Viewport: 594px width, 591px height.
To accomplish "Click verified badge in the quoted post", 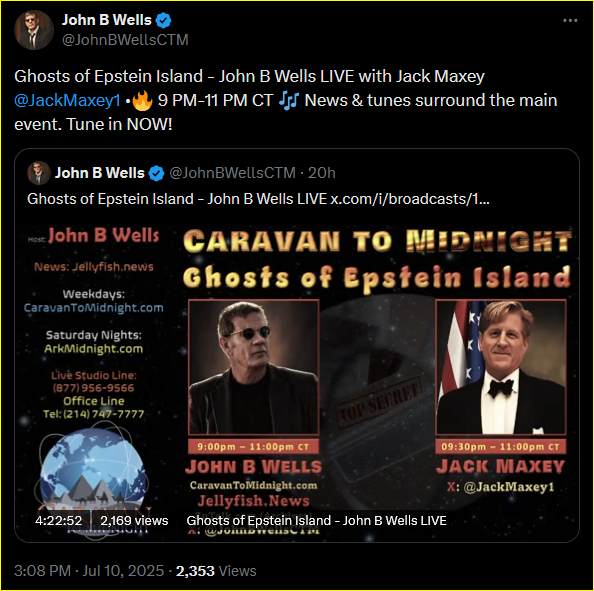I will [156, 173].
